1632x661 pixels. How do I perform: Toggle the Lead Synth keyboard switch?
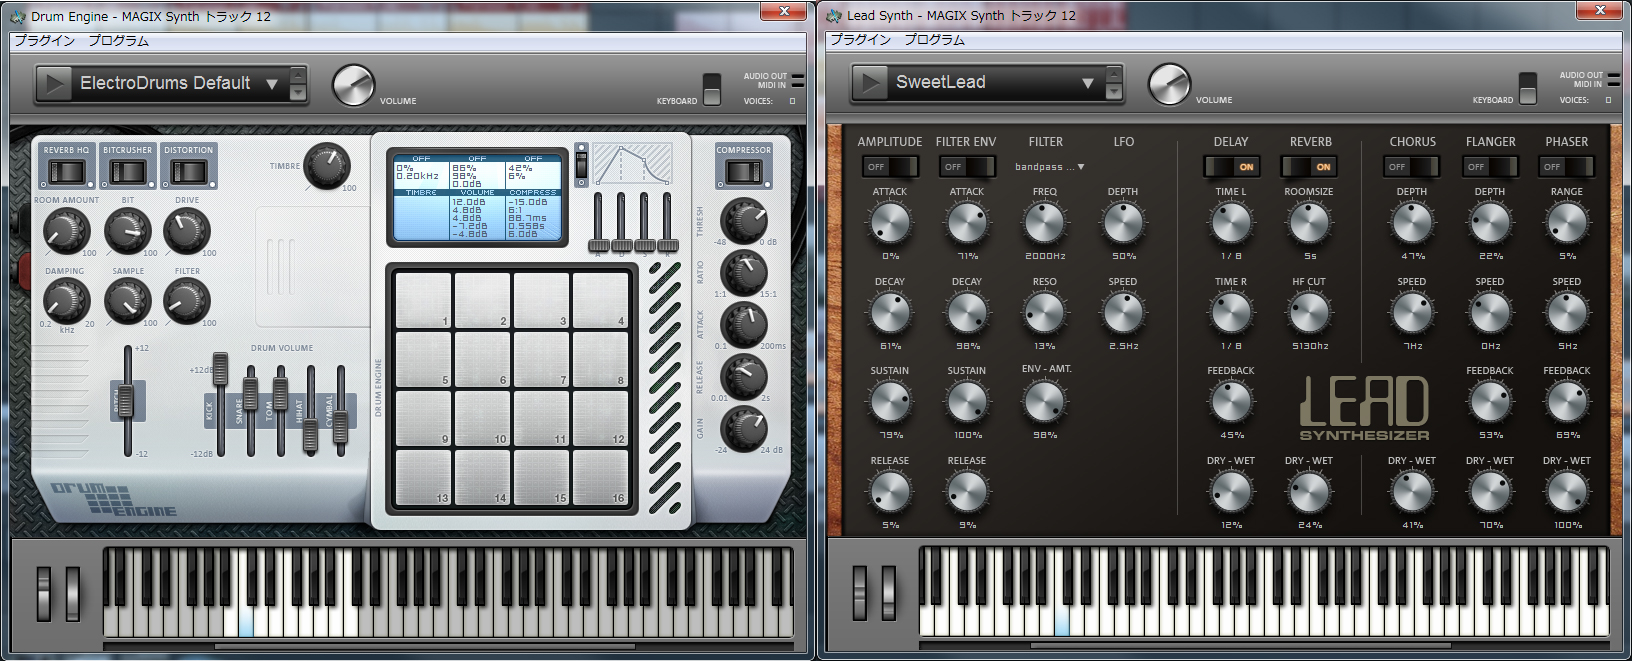[x=1527, y=88]
